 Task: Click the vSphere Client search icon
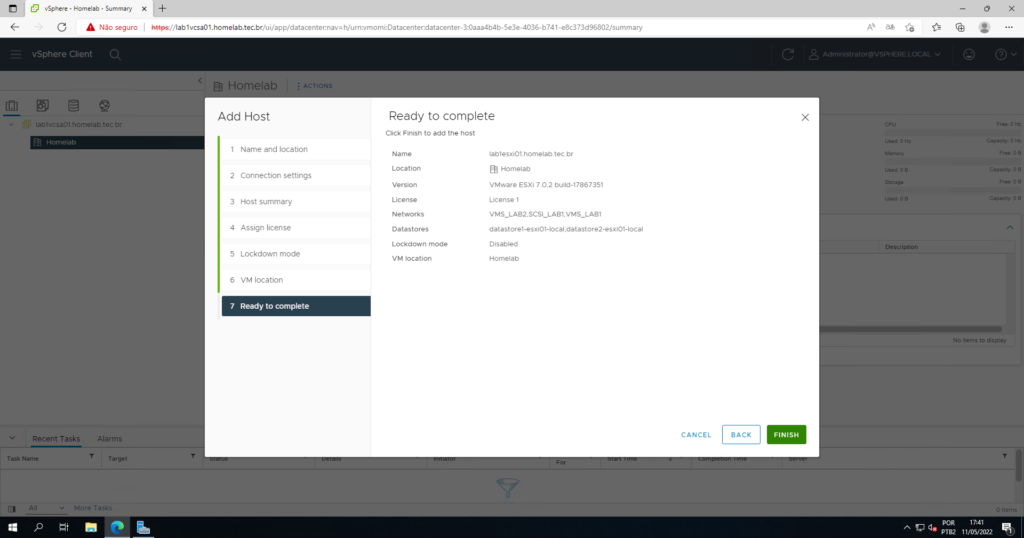(115, 55)
